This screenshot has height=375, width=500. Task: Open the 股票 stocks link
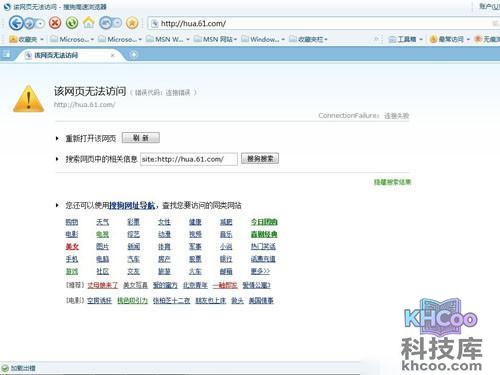coord(195,259)
